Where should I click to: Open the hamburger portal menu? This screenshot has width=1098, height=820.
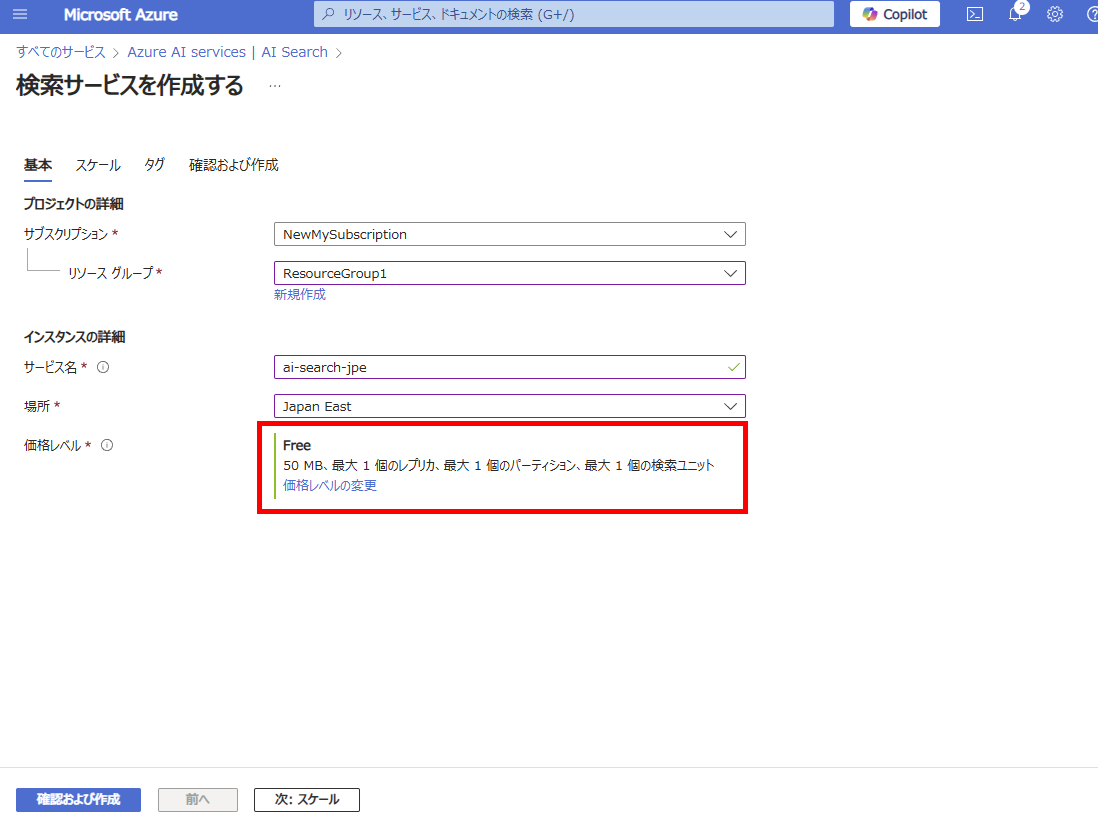pos(20,15)
